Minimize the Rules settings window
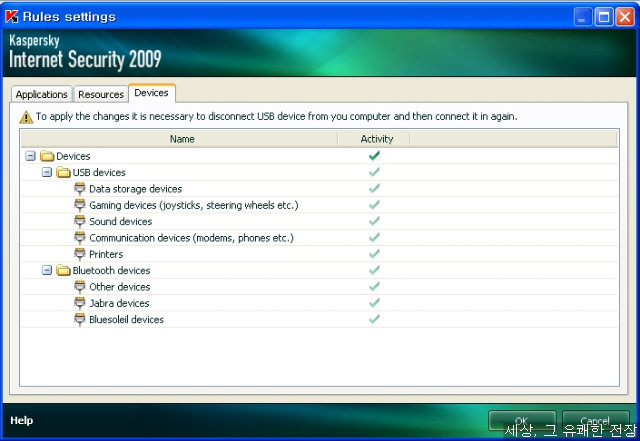 click(582, 17)
